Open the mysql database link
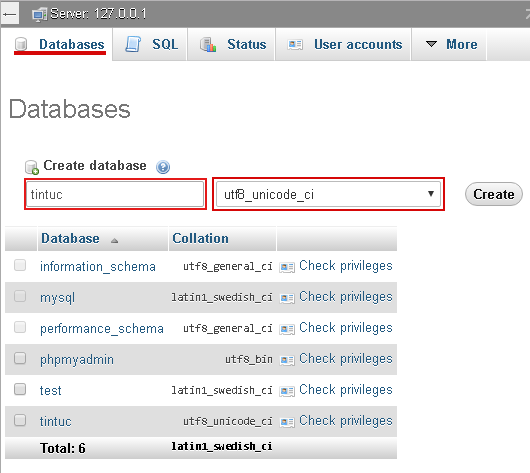Image resolution: width=530 pixels, height=473 pixels. [57, 298]
